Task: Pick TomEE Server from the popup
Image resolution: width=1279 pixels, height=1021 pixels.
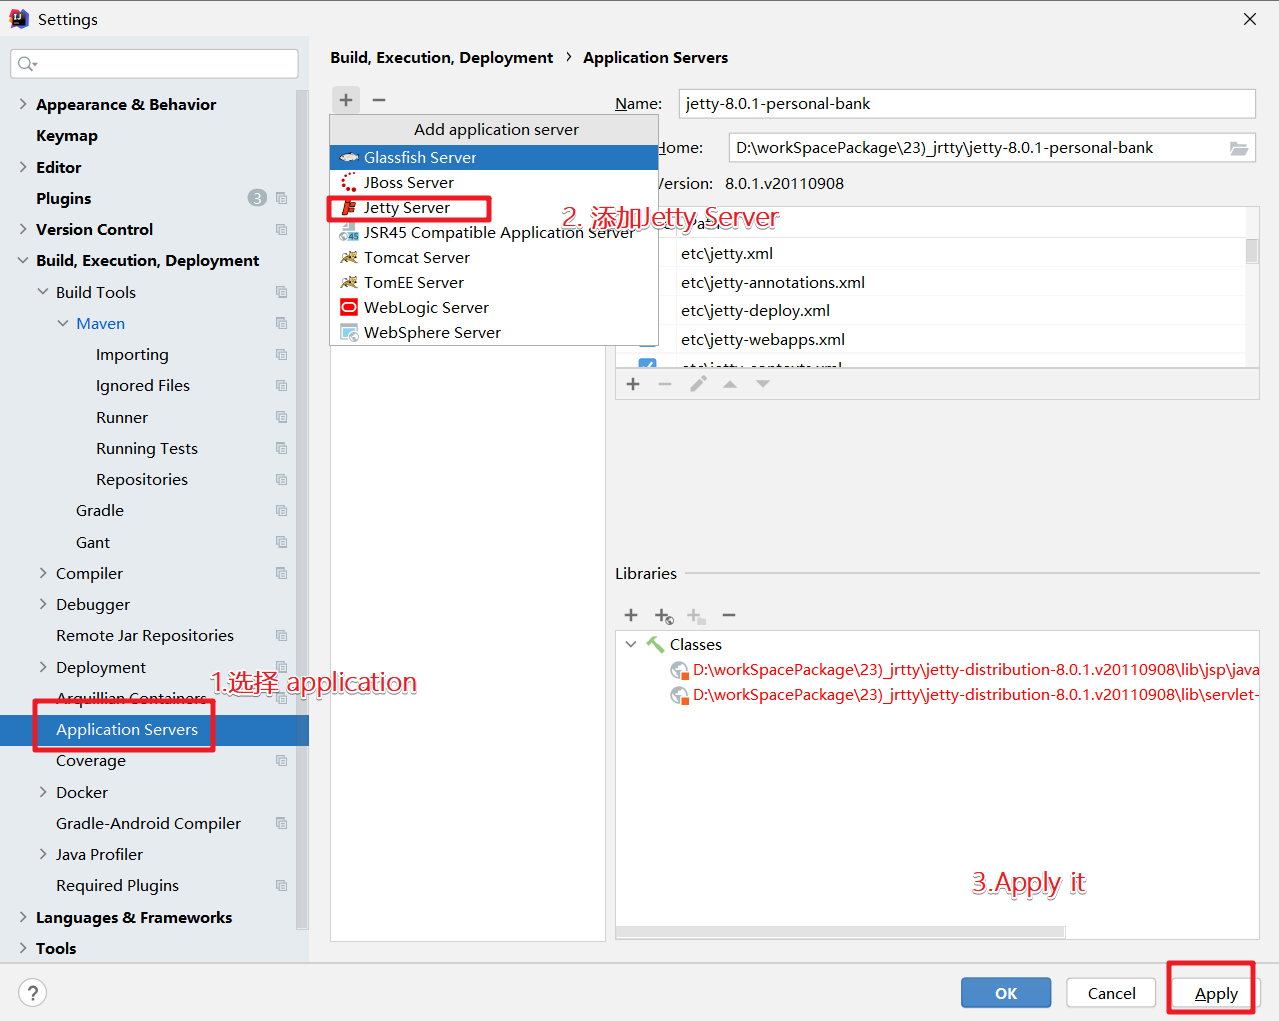Action: tap(494, 282)
